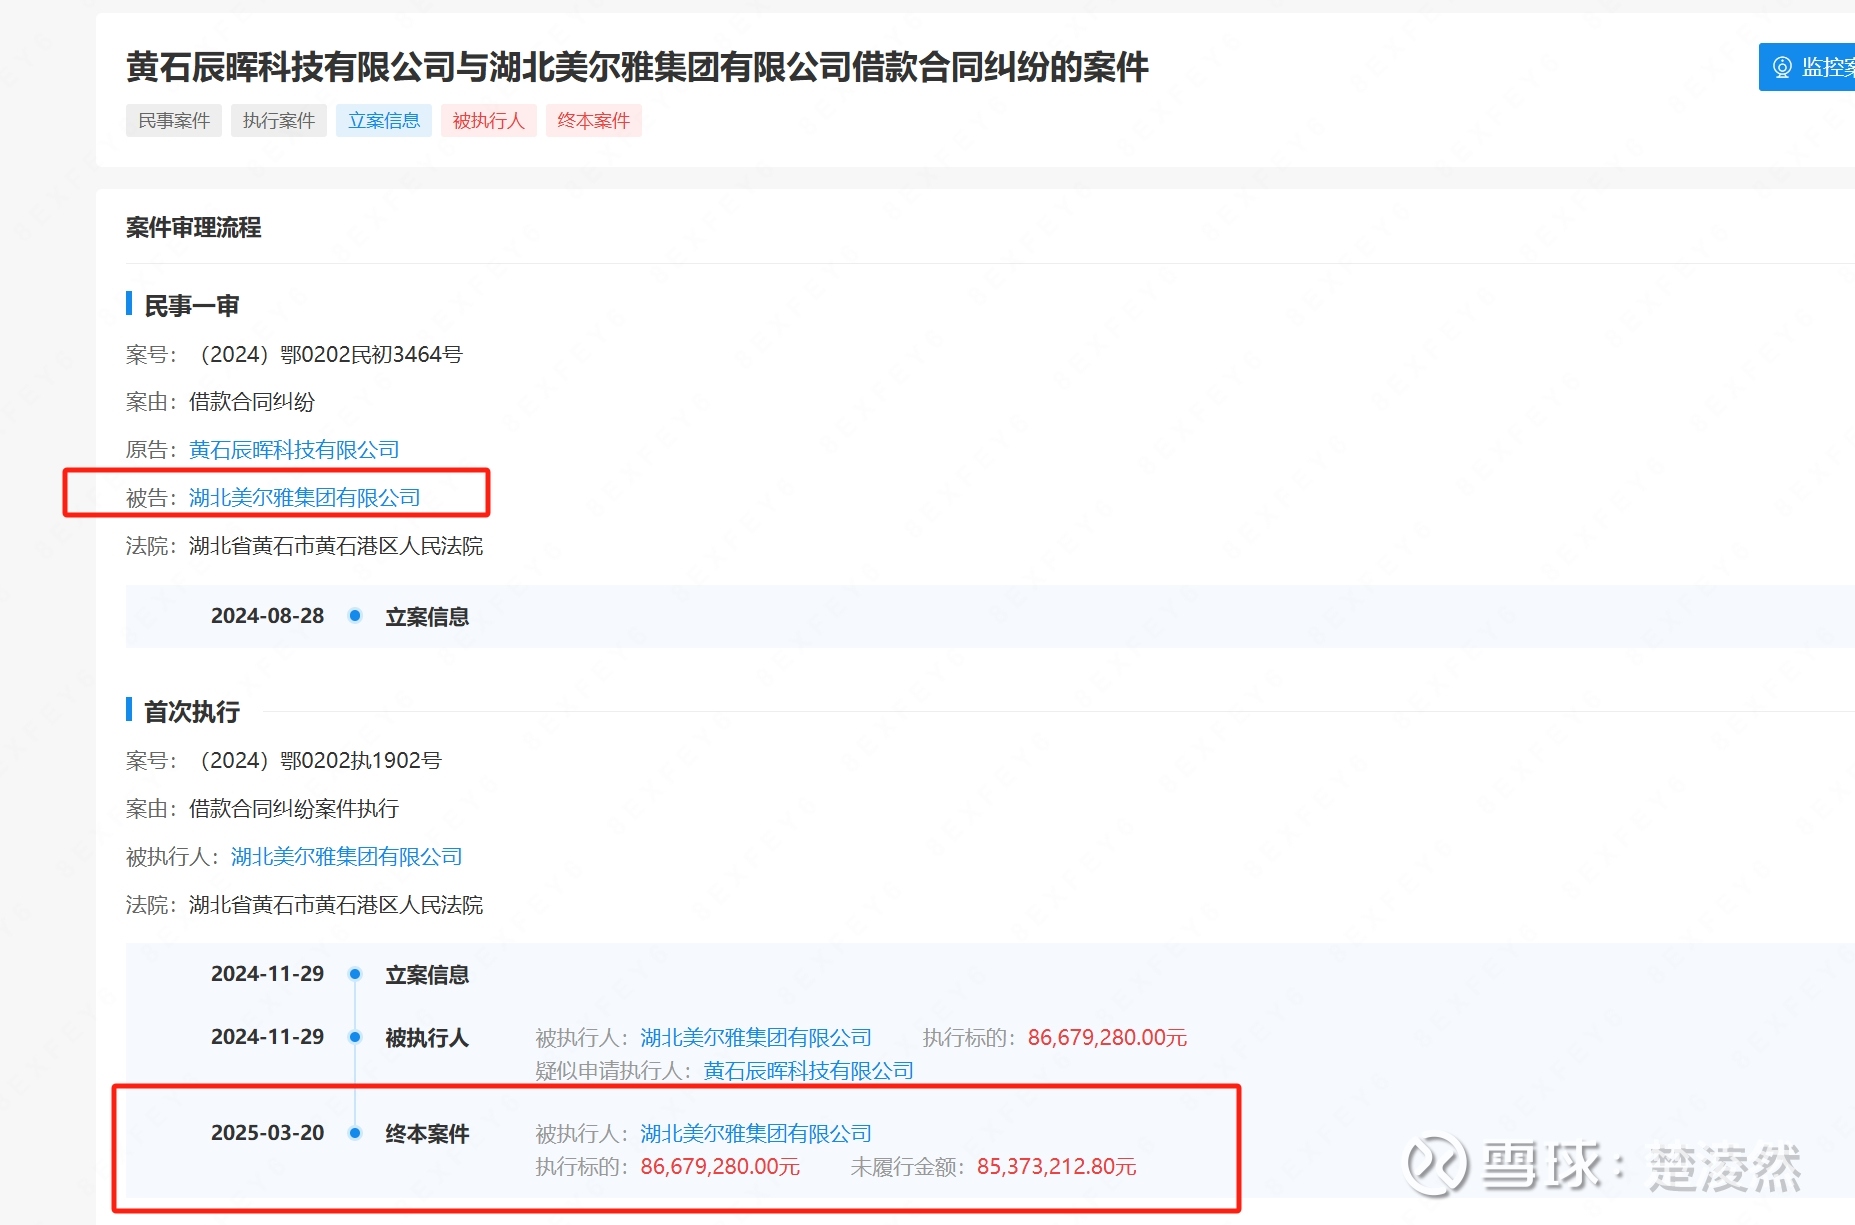Click the 2024-08-28 timeline dot
Screen dimensions: 1855x1225
tap(355, 616)
